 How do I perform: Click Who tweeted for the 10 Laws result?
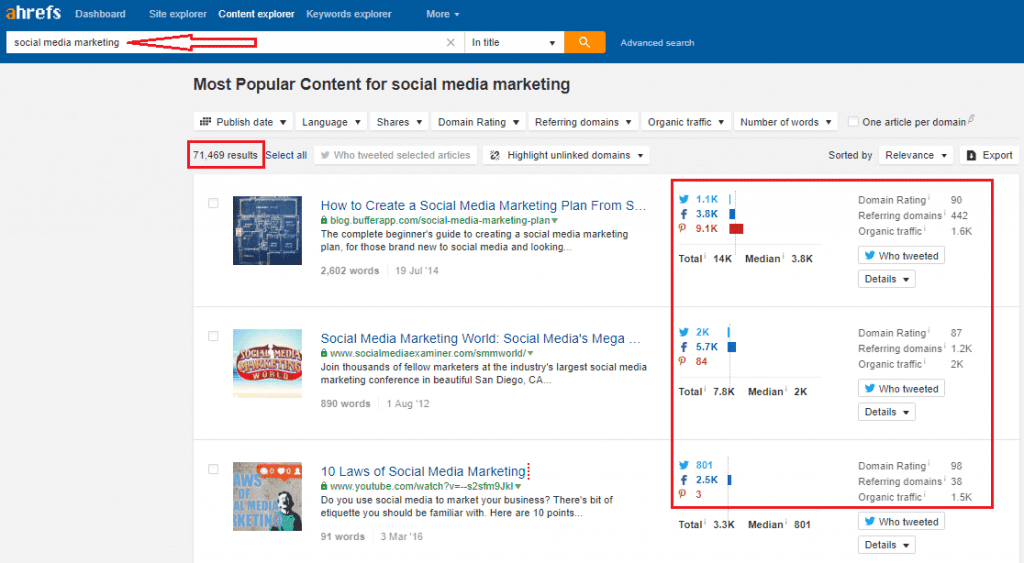coord(901,521)
